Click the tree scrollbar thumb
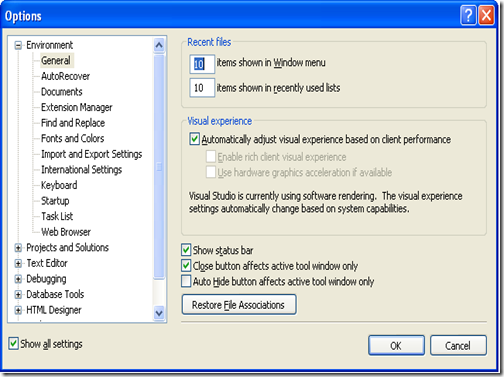The image size is (504, 377). (x=159, y=166)
